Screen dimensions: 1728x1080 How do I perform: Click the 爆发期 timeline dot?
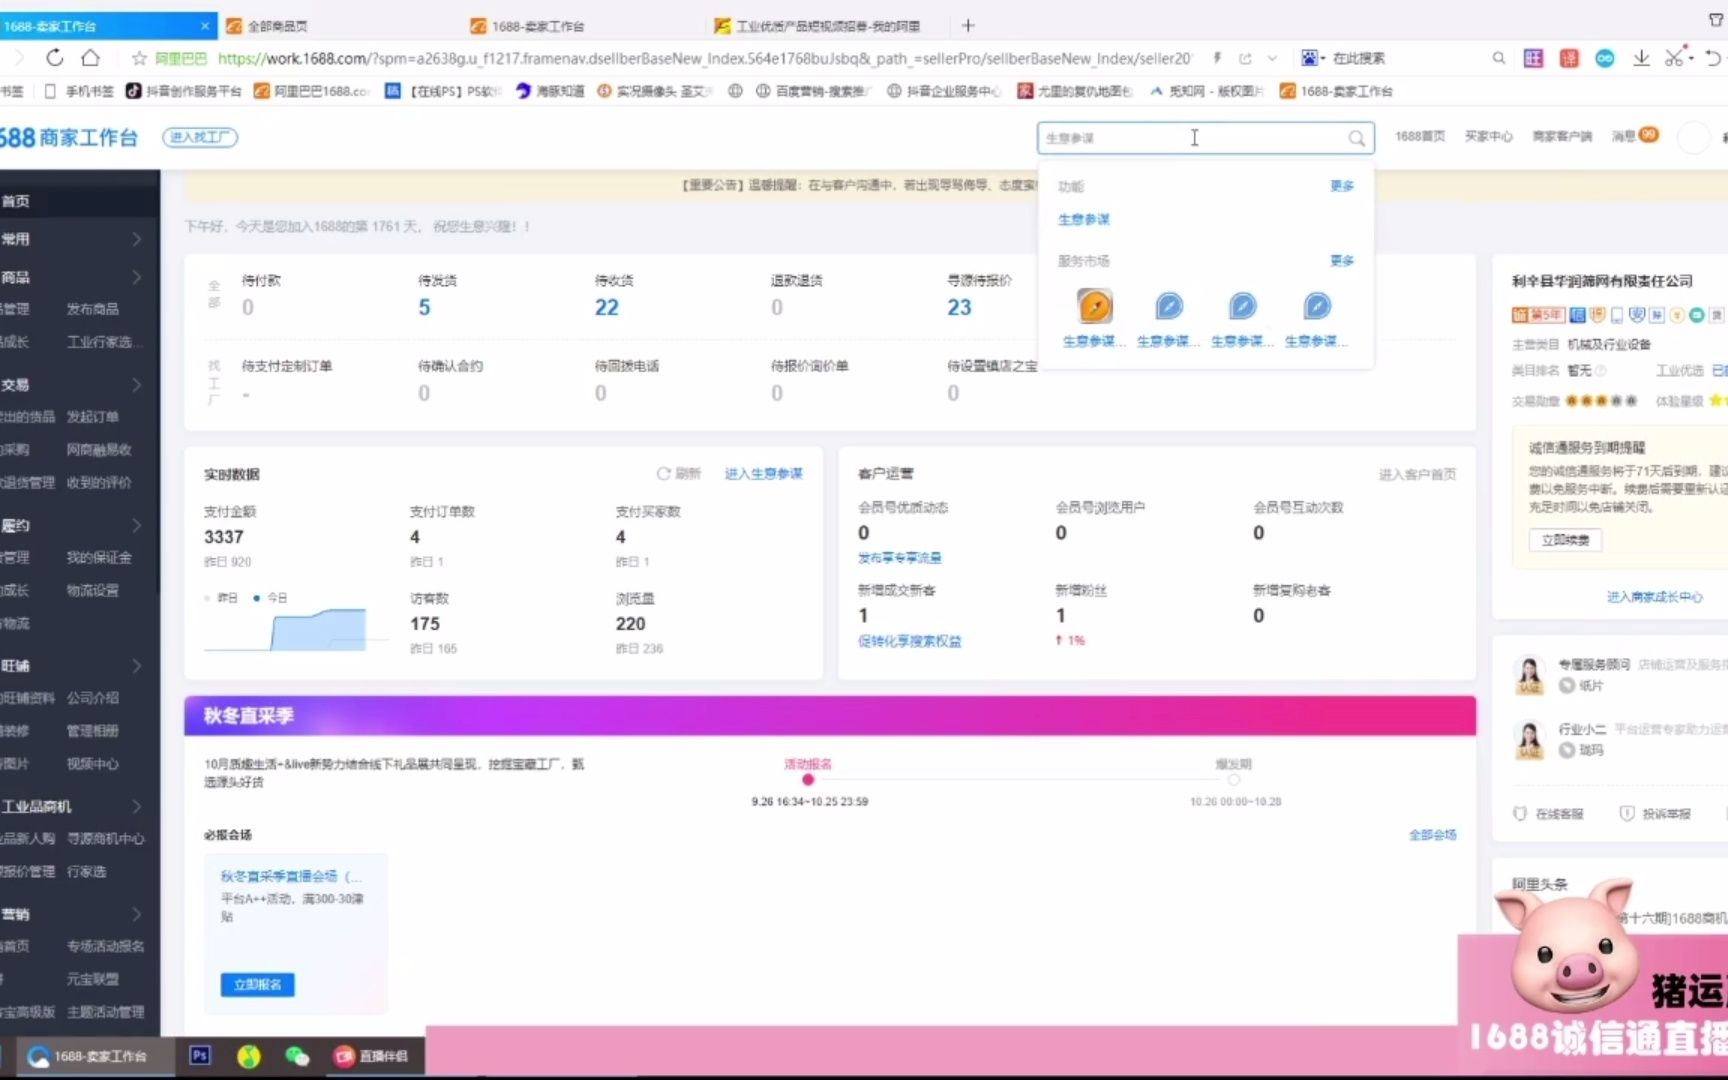pyautogui.click(x=1234, y=780)
